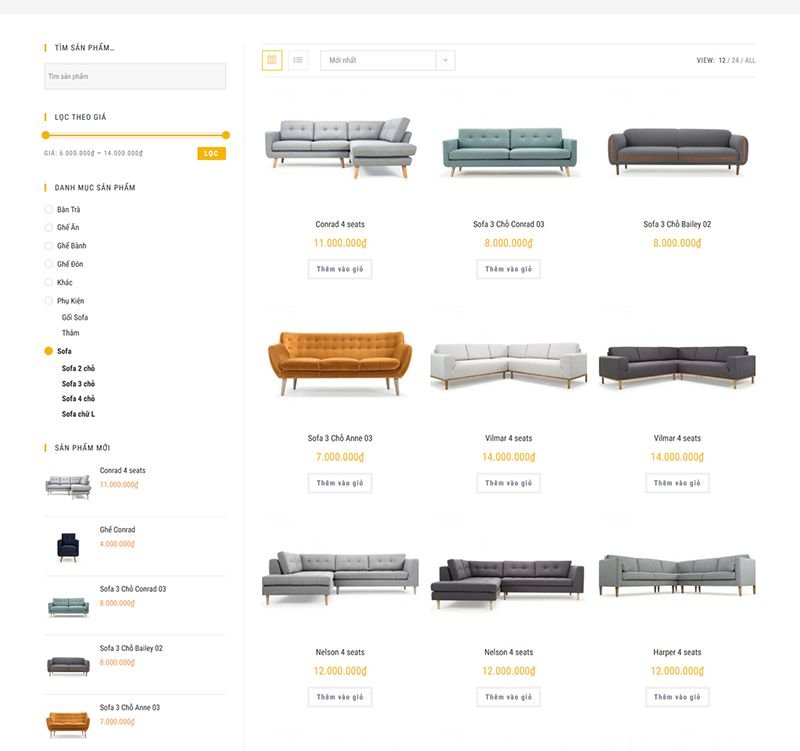
Task: Add Vilmar 4 seats white sofa to cart
Action: pyautogui.click(x=508, y=483)
